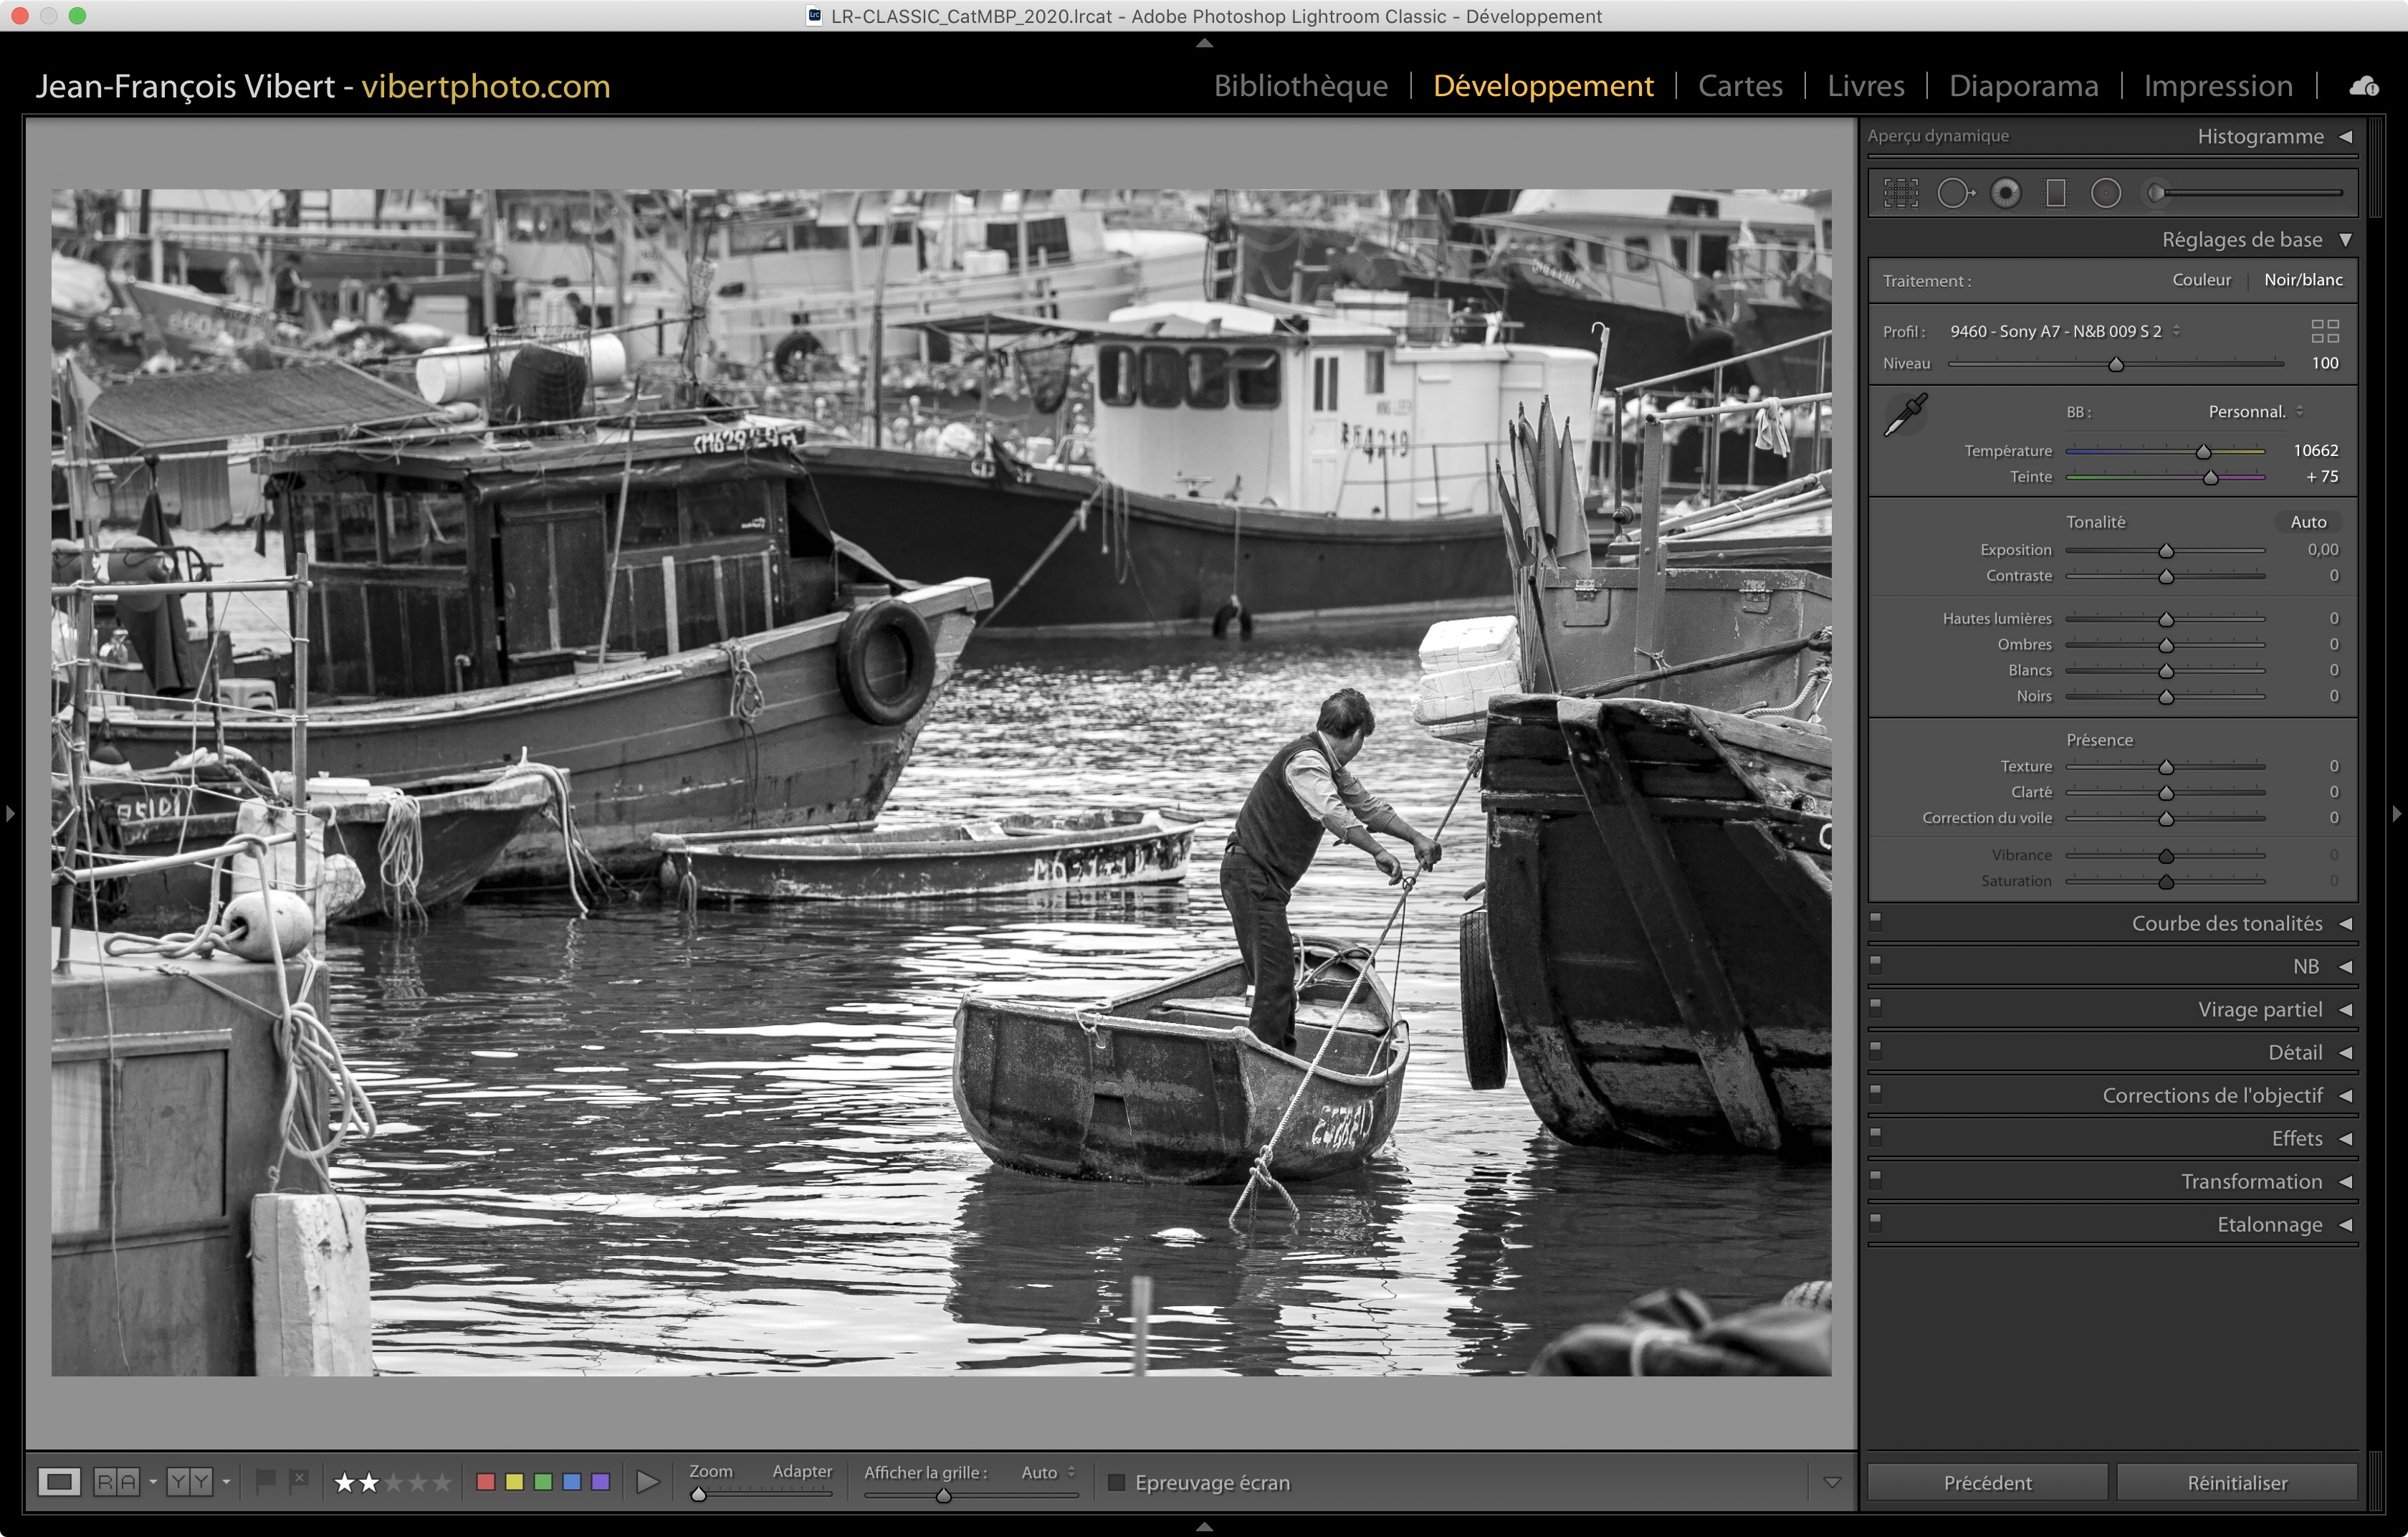Switch to the Bibliothèque module
The width and height of the screenshot is (2408, 1537).
(1300, 86)
